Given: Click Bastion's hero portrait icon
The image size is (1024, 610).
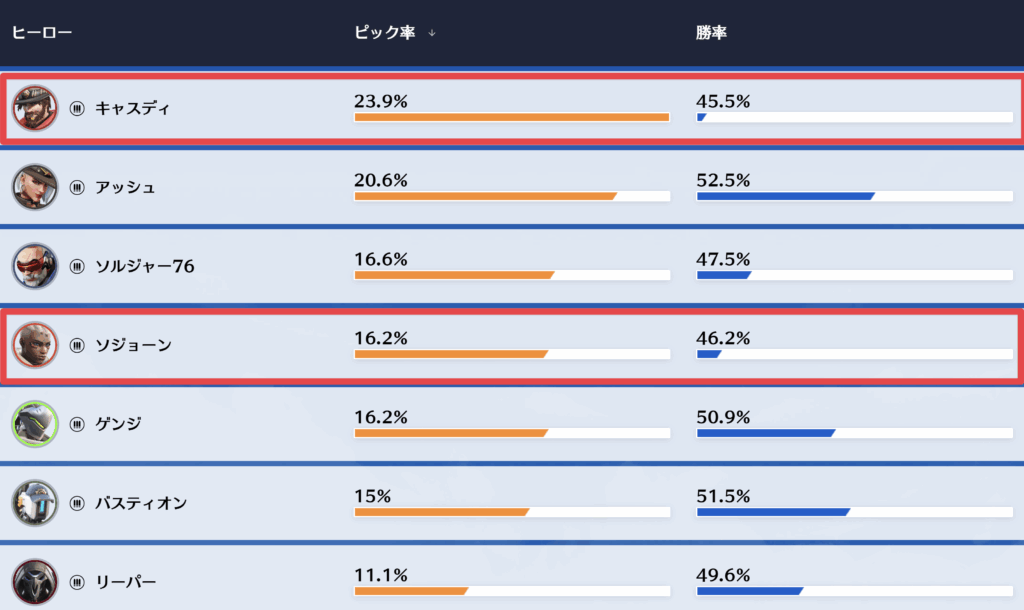Looking at the screenshot, I should (x=35, y=503).
